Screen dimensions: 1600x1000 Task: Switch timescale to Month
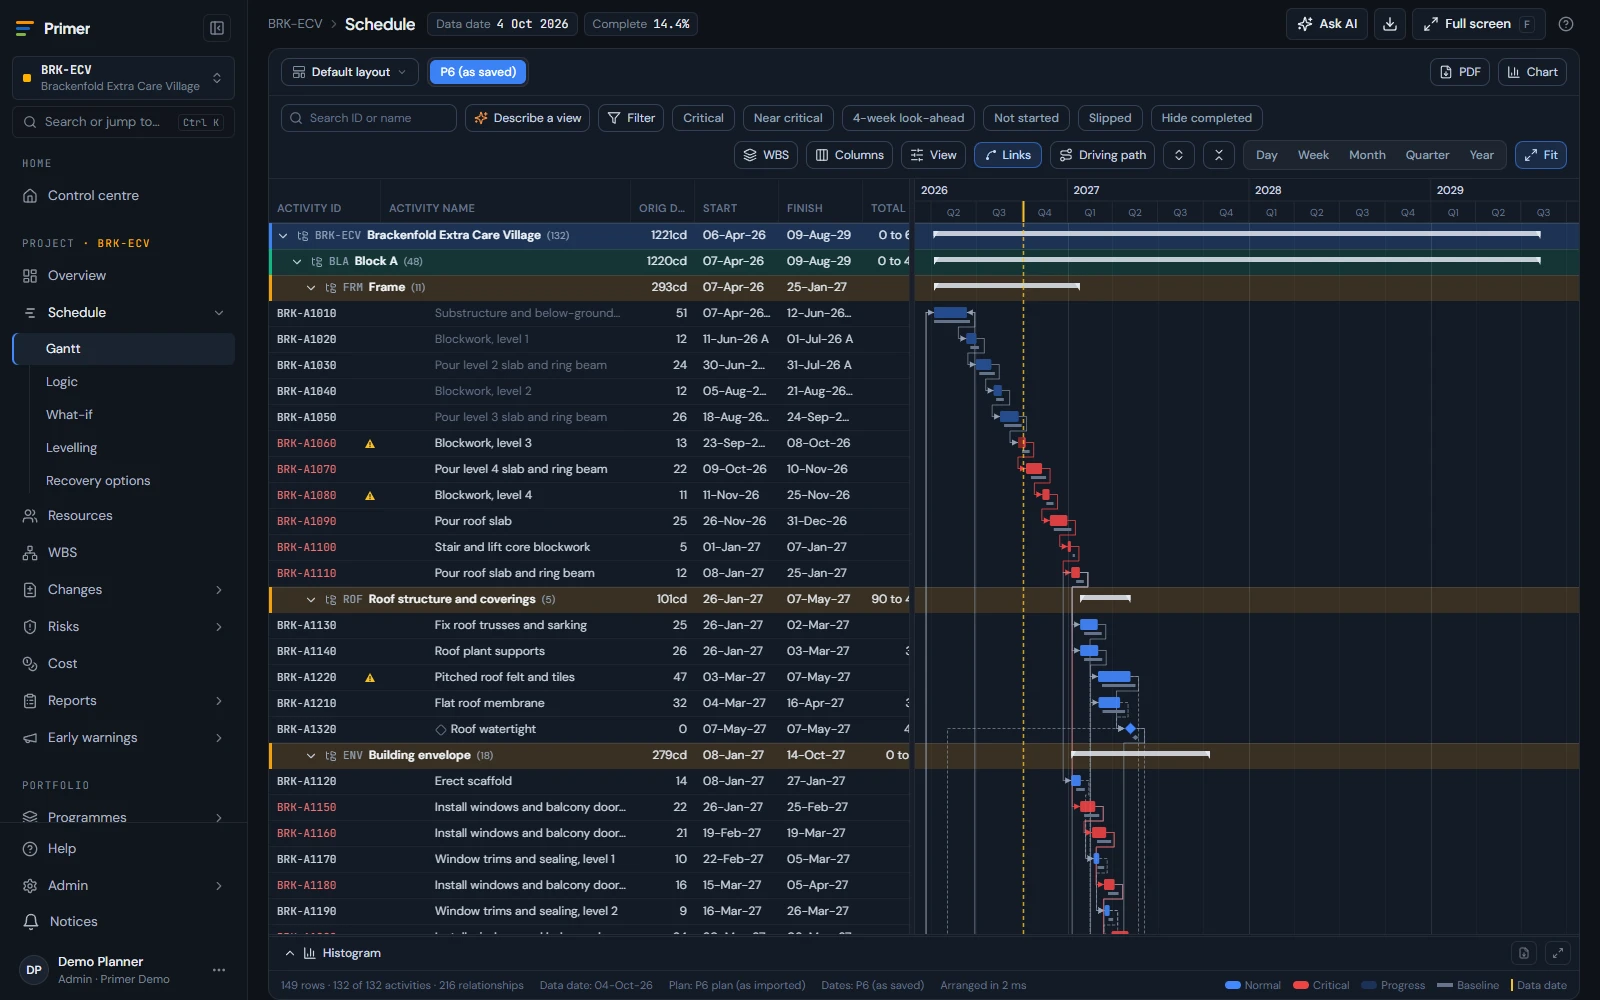1367,155
